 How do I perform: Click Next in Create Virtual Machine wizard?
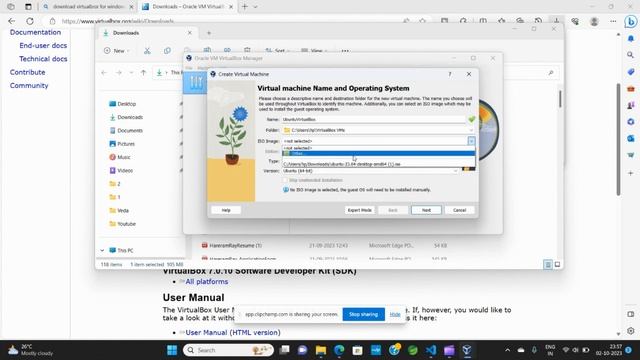coord(426,210)
